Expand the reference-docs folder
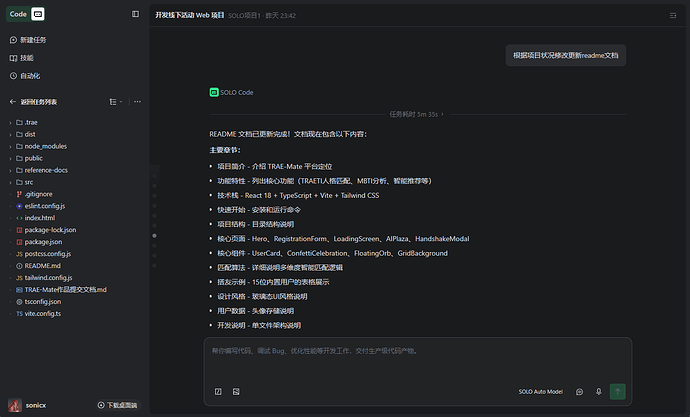The width and height of the screenshot is (690, 417). pyautogui.click(x=39, y=170)
